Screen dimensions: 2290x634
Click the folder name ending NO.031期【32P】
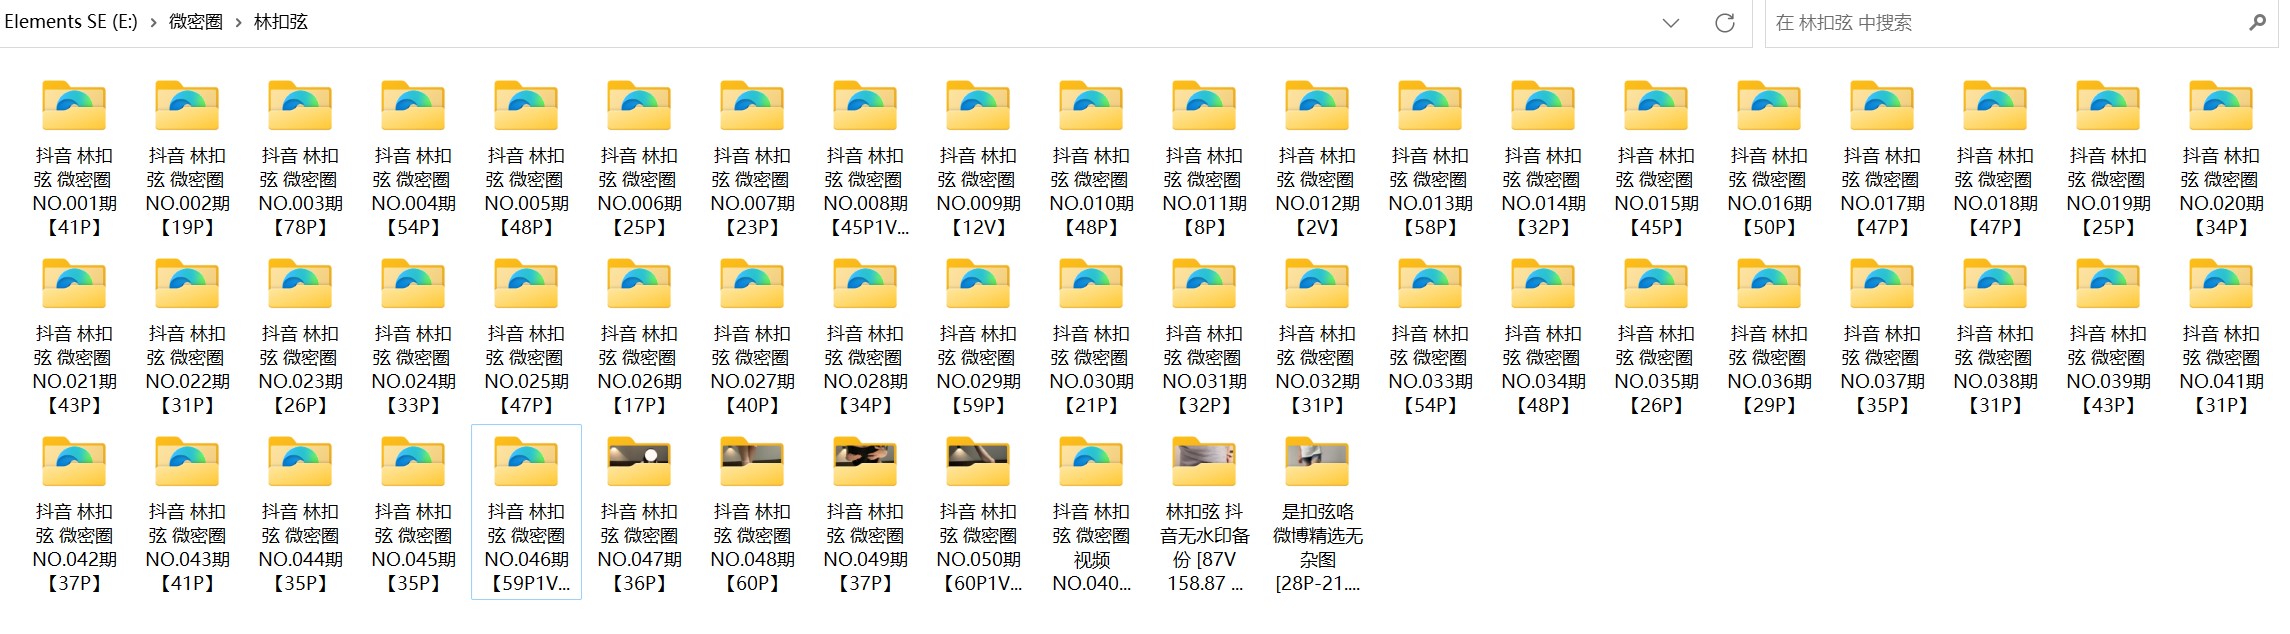pos(1205,370)
